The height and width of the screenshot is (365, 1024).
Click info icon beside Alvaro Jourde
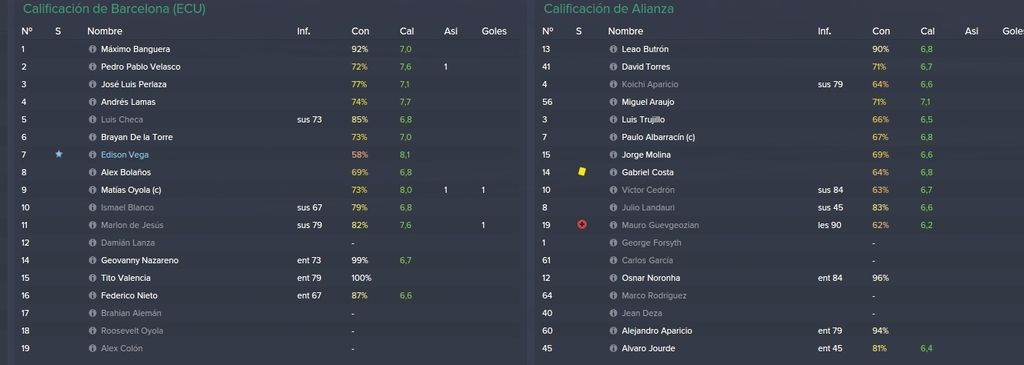pos(613,349)
